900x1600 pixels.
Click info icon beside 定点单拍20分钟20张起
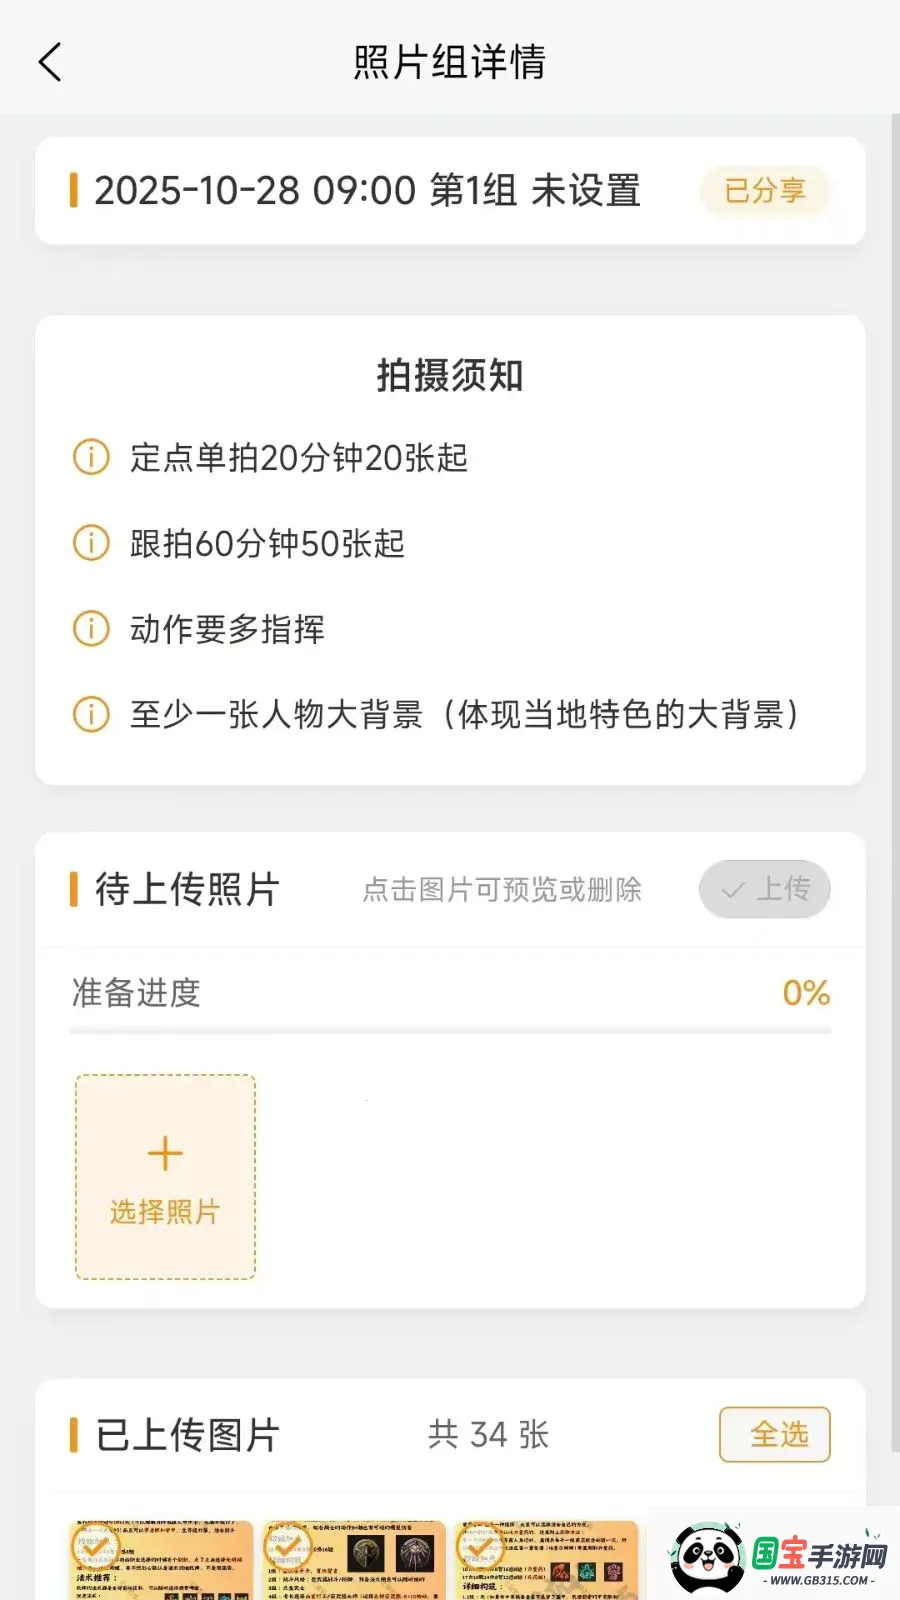click(91, 458)
